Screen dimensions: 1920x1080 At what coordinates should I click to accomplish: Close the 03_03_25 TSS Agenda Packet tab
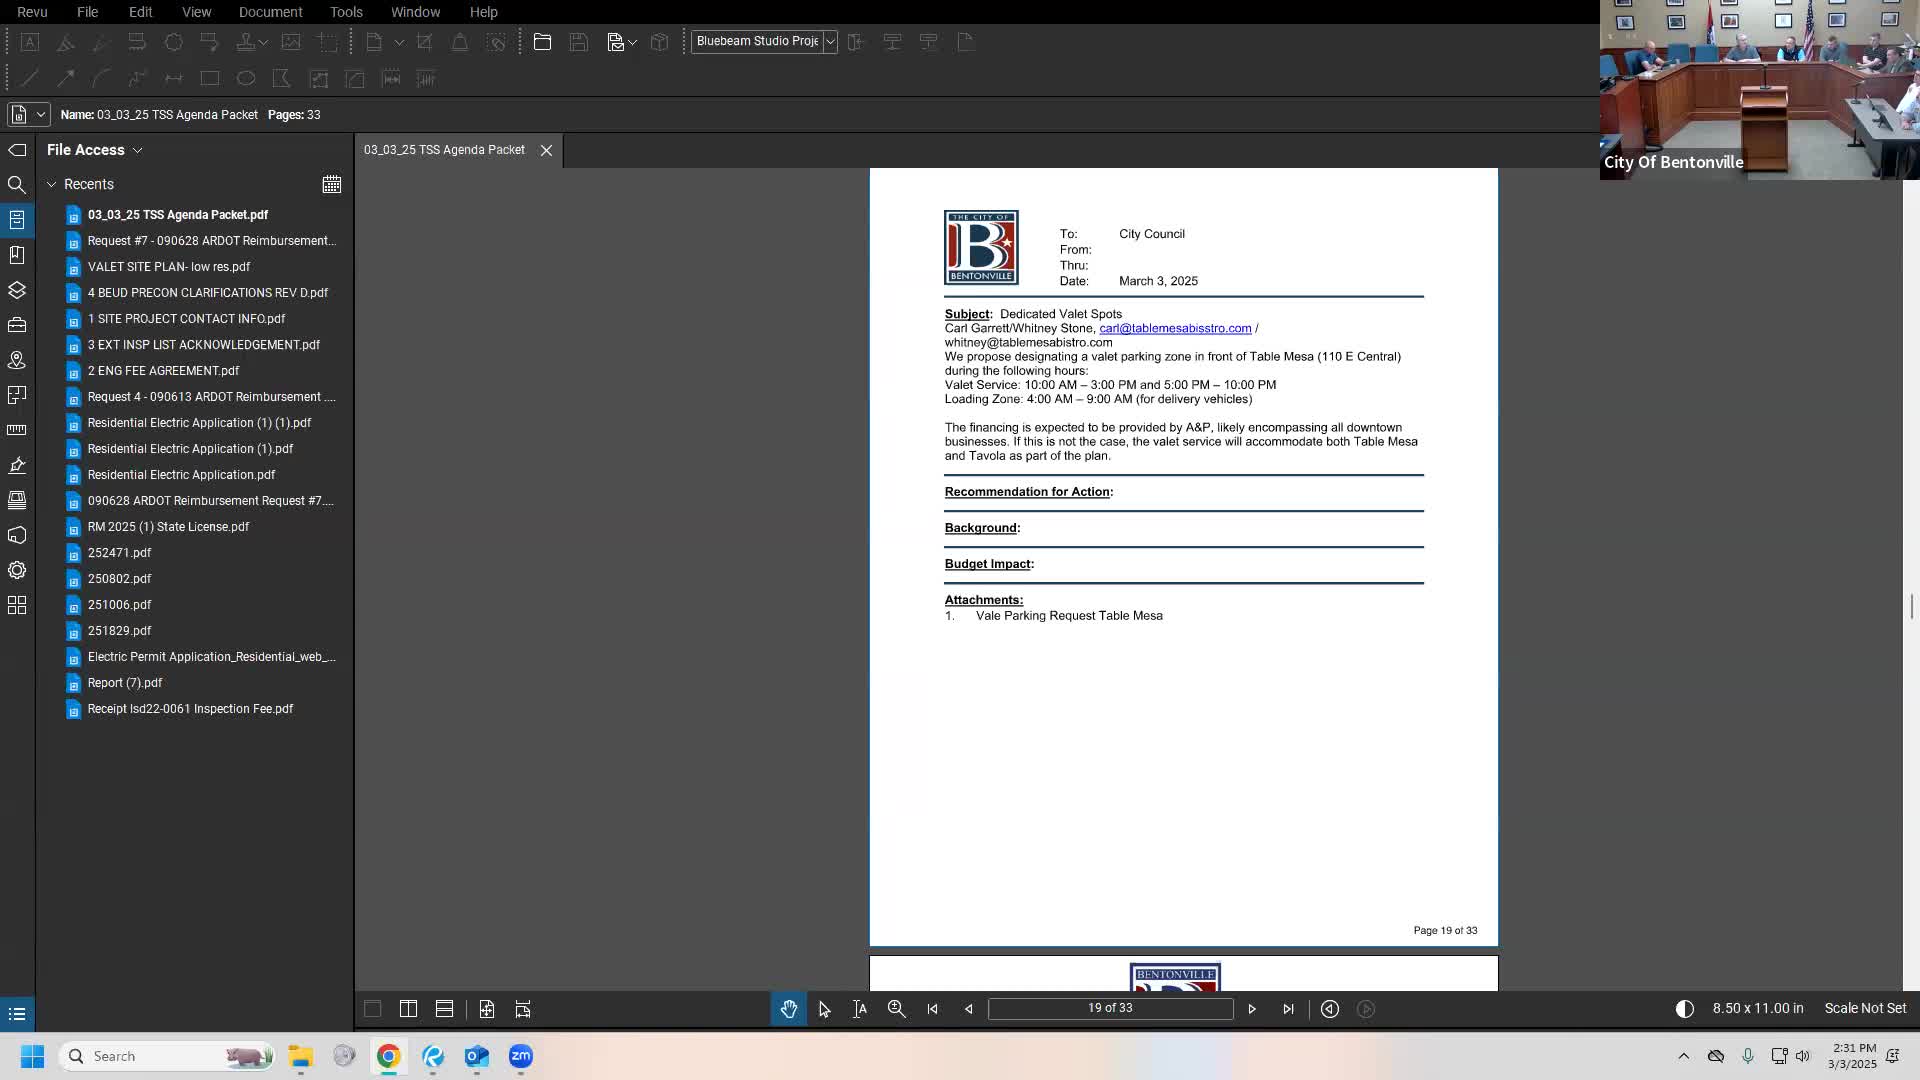[x=547, y=150]
